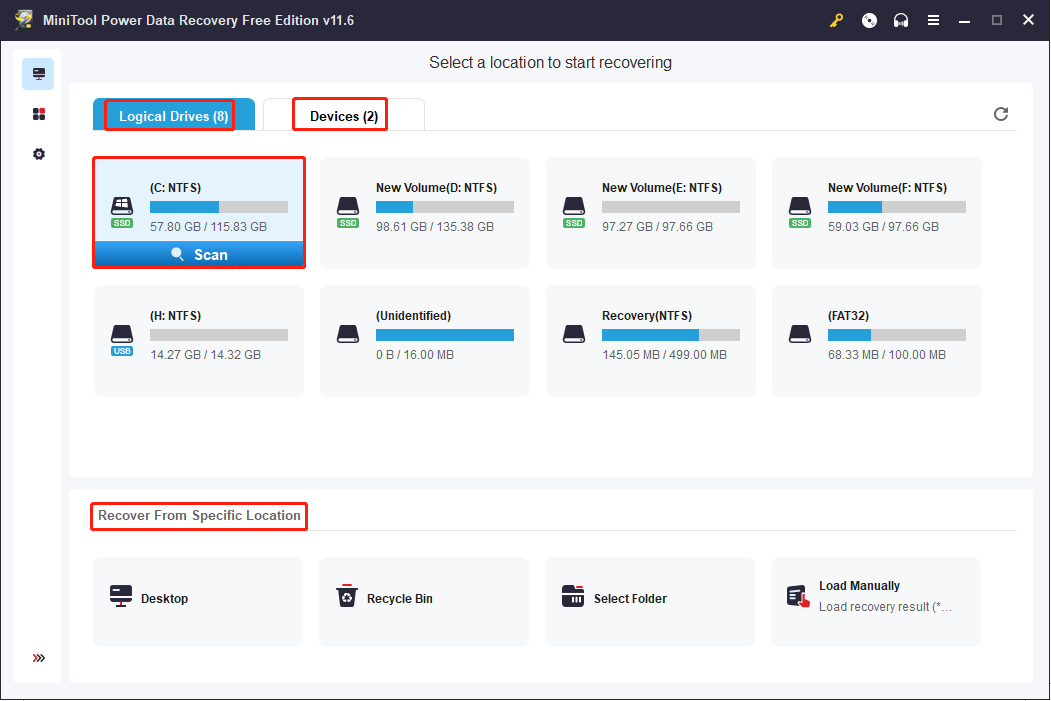1051x701 pixels.
Task: Switch to Logical Drives (8) tab
Action: [174, 115]
